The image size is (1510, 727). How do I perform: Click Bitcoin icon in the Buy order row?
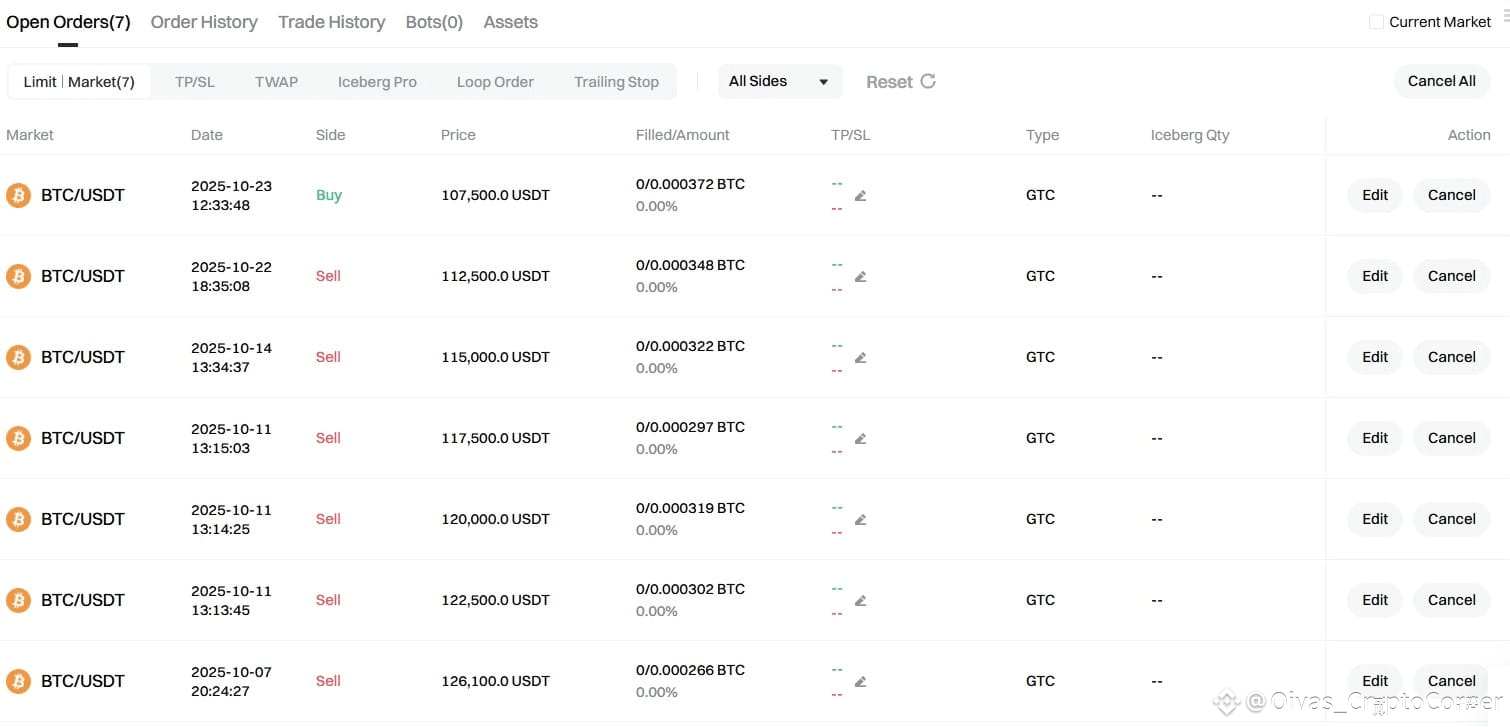[x=18, y=195]
